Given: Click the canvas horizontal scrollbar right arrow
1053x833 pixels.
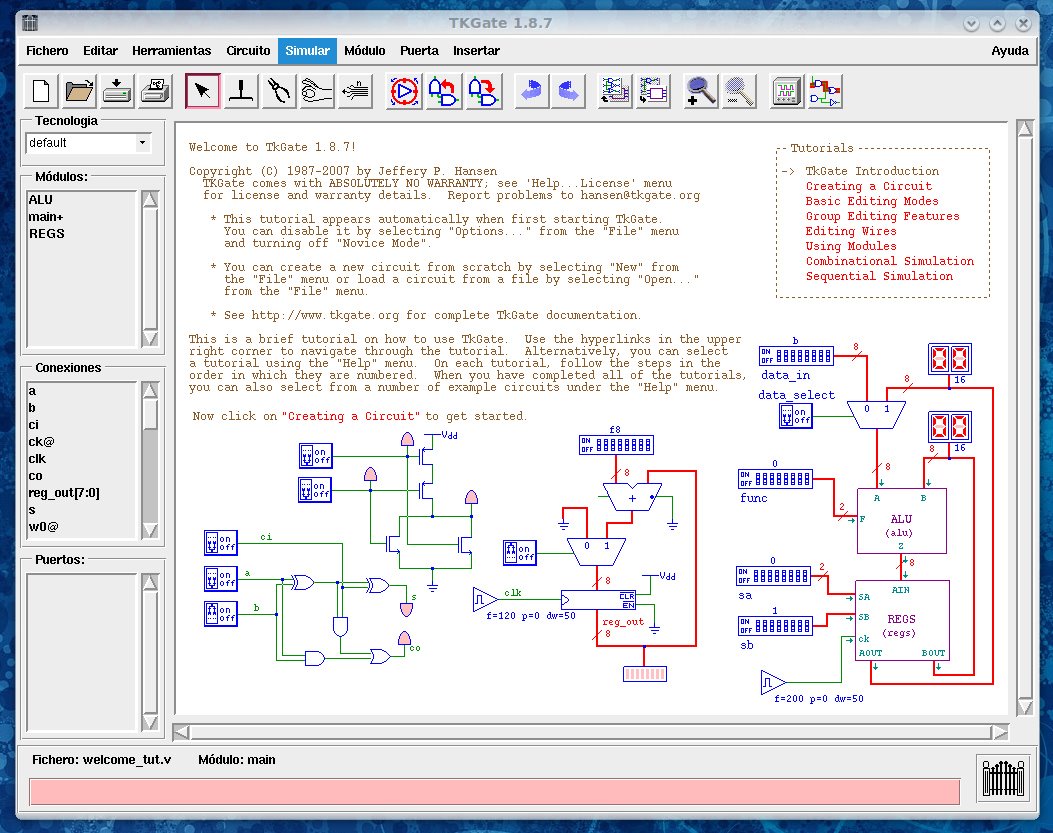Looking at the screenshot, I should point(1001,732).
